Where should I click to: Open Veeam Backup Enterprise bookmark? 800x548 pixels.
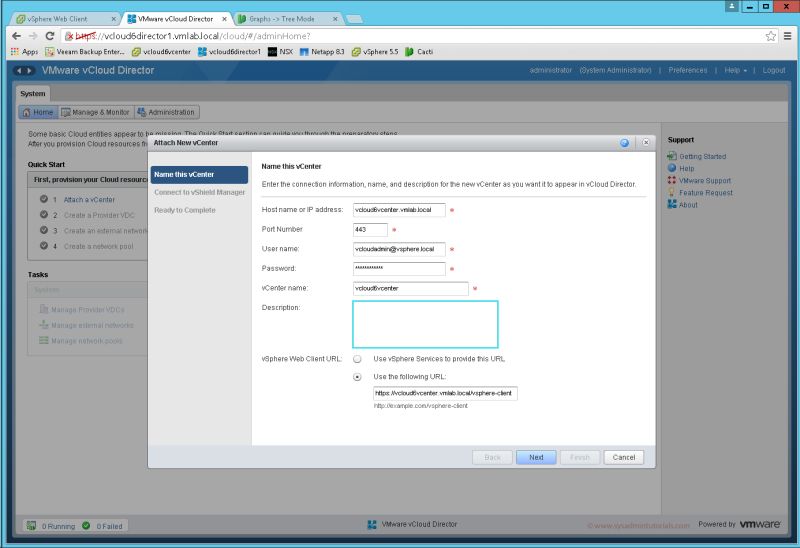point(85,52)
